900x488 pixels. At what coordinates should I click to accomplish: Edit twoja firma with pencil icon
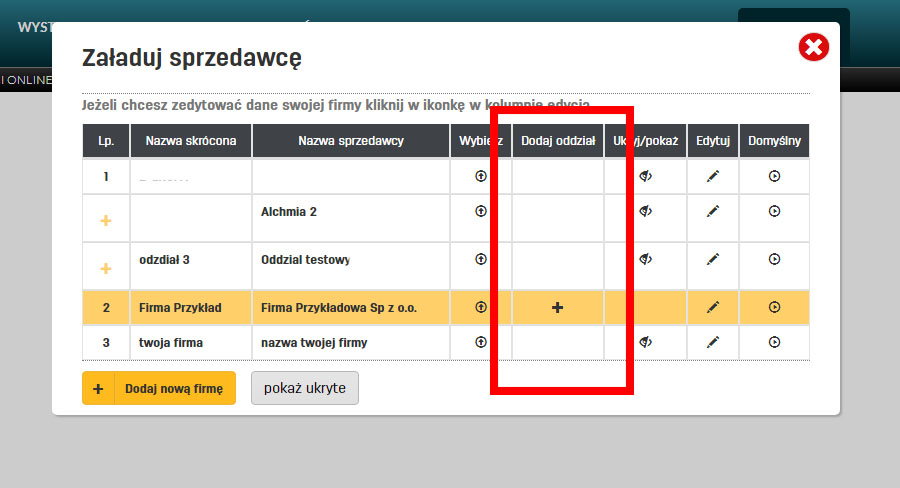point(713,342)
